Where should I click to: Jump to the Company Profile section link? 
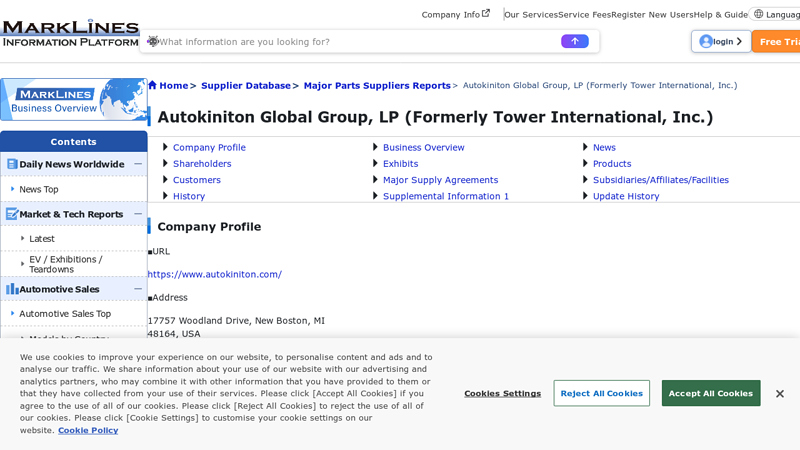(209, 147)
